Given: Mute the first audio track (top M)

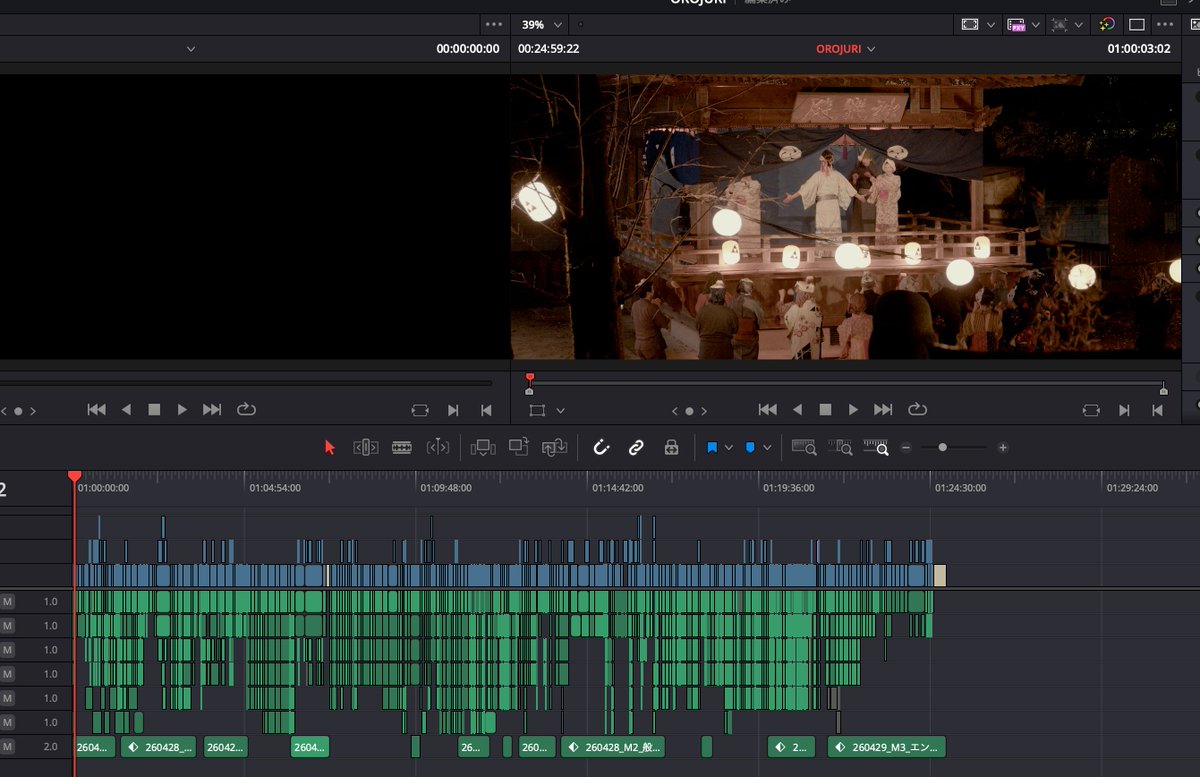Looking at the screenshot, I should coord(7,602).
